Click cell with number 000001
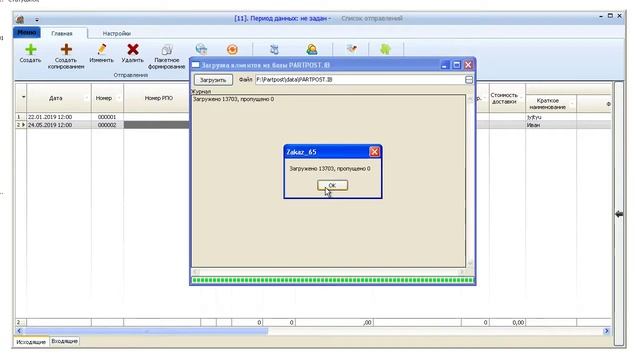This screenshot has width=640, height=360. click(107, 117)
